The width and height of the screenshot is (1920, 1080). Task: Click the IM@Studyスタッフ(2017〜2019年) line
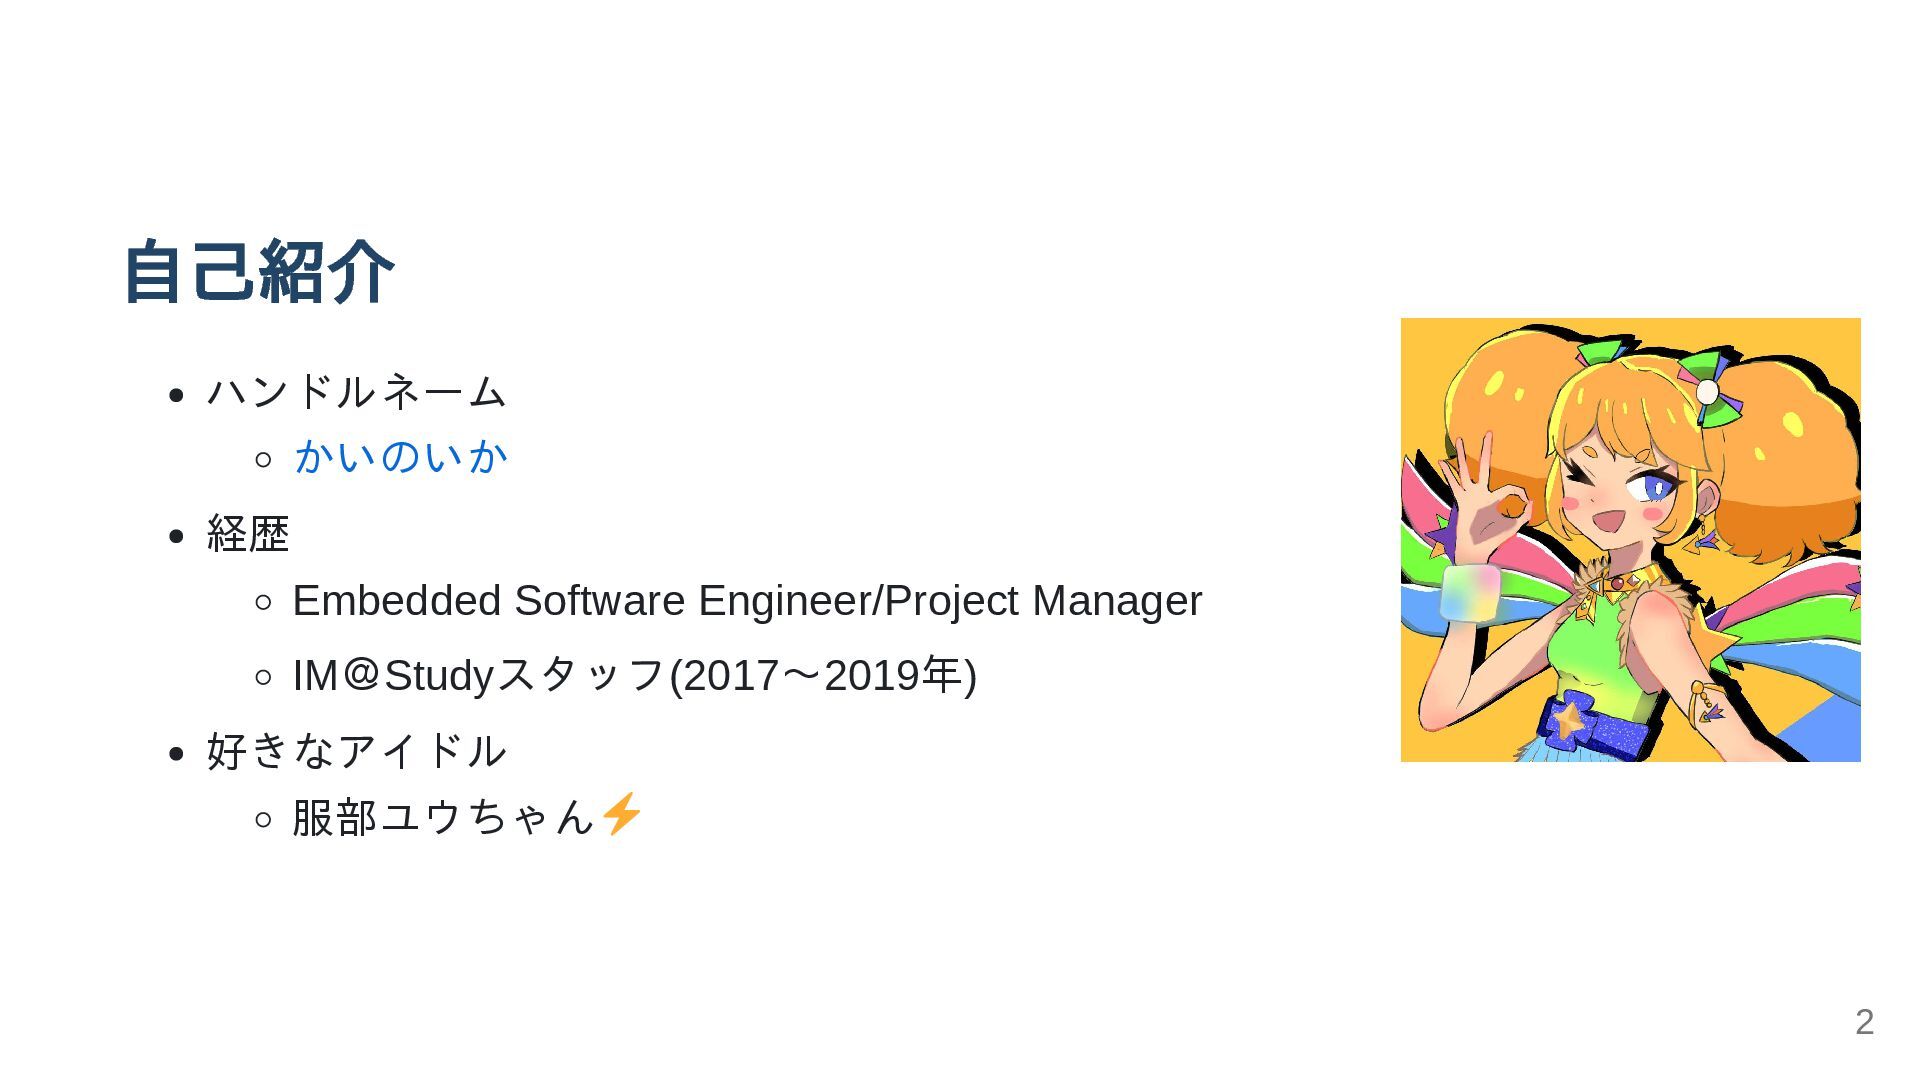pos(634,675)
